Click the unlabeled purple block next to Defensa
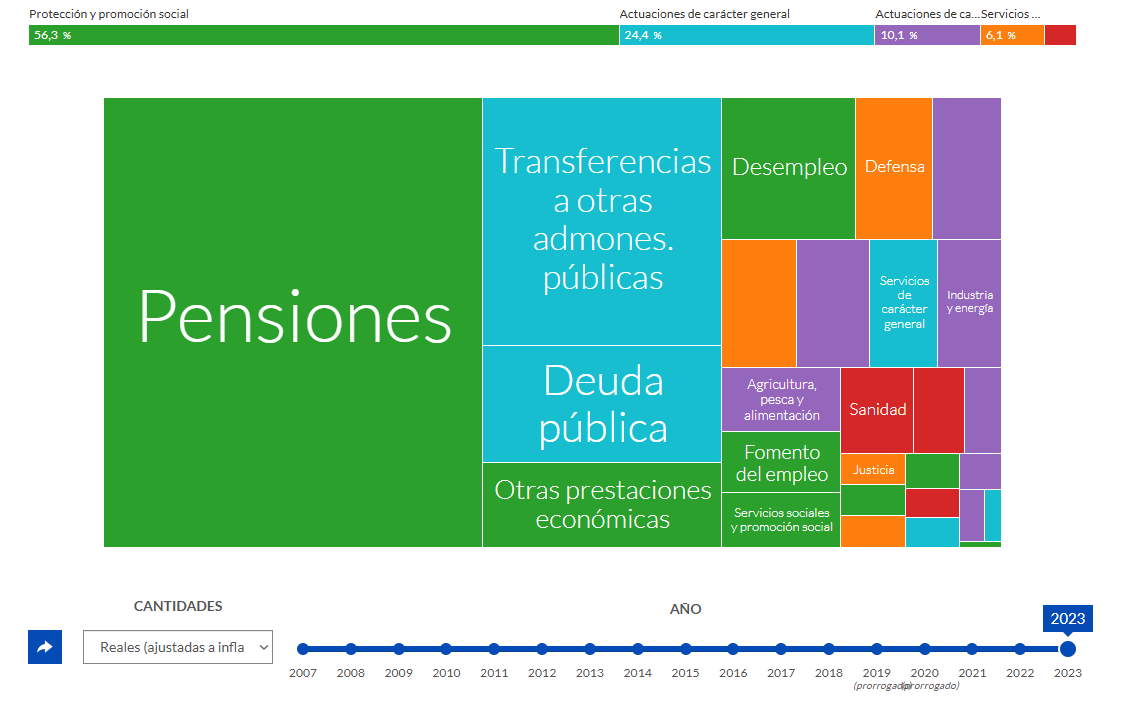The width and height of the screenshot is (1139, 706). 967,169
